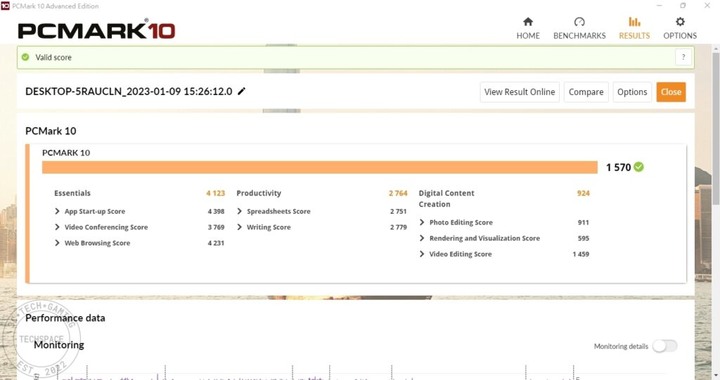Click the green valid score check icon

(x=25, y=57)
